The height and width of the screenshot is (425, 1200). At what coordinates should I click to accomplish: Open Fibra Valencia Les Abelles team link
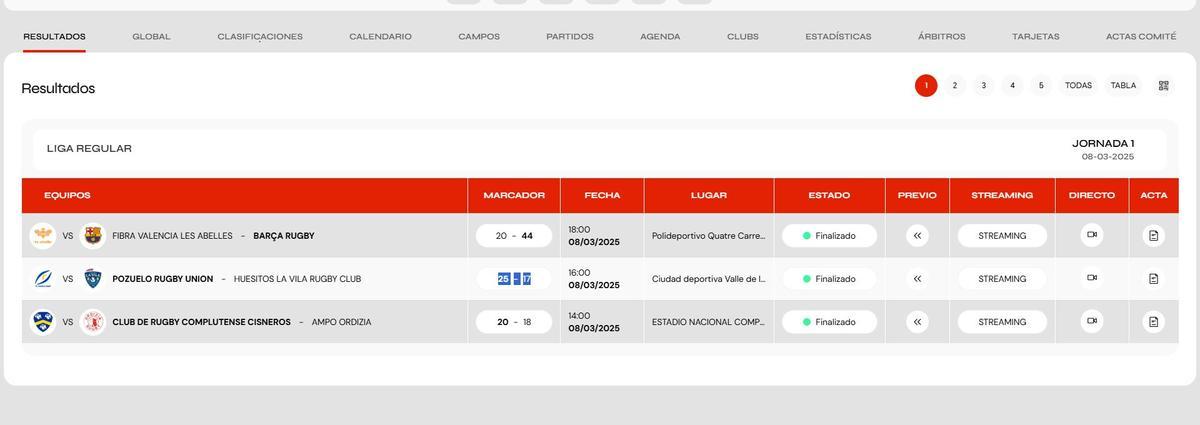172,236
